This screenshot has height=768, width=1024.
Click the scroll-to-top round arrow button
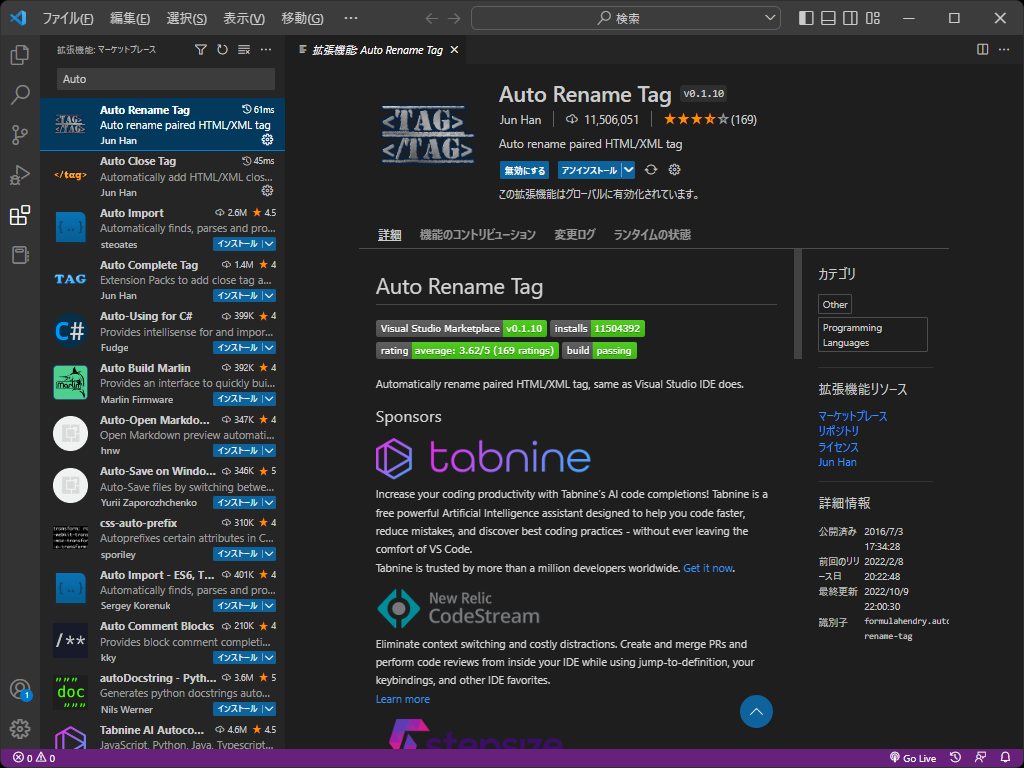click(x=756, y=711)
